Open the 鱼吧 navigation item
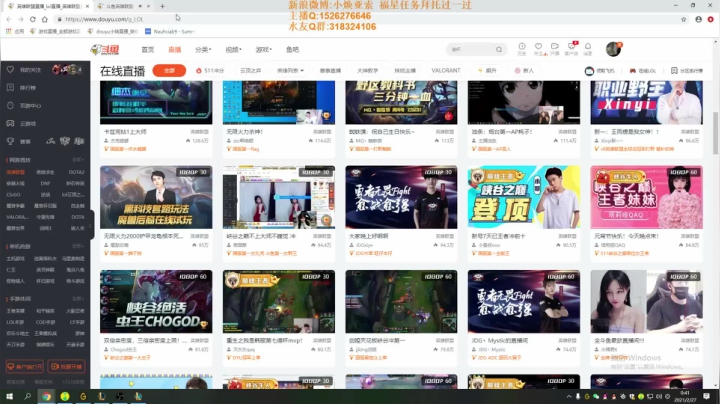Screen dimensions: 720x404 pyautogui.click(x=292, y=50)
